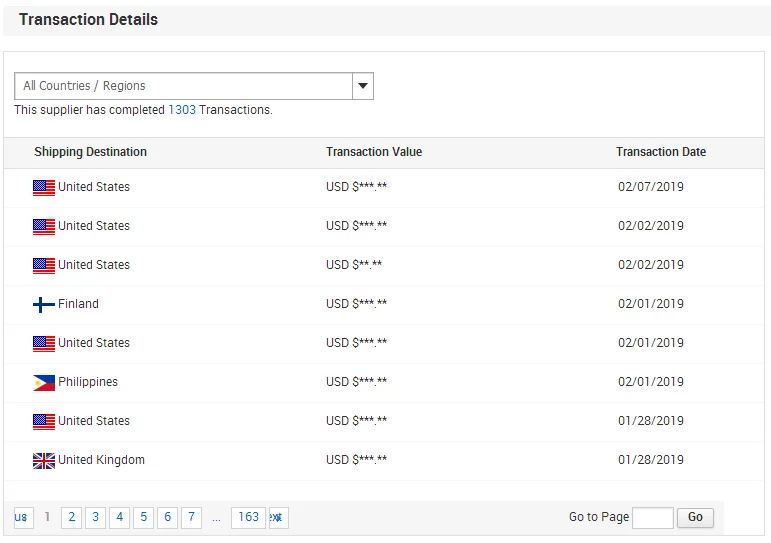This screenshot has width=771, height=543.
Task: Select the Finland destination text
Action: (x=78, y=304)
